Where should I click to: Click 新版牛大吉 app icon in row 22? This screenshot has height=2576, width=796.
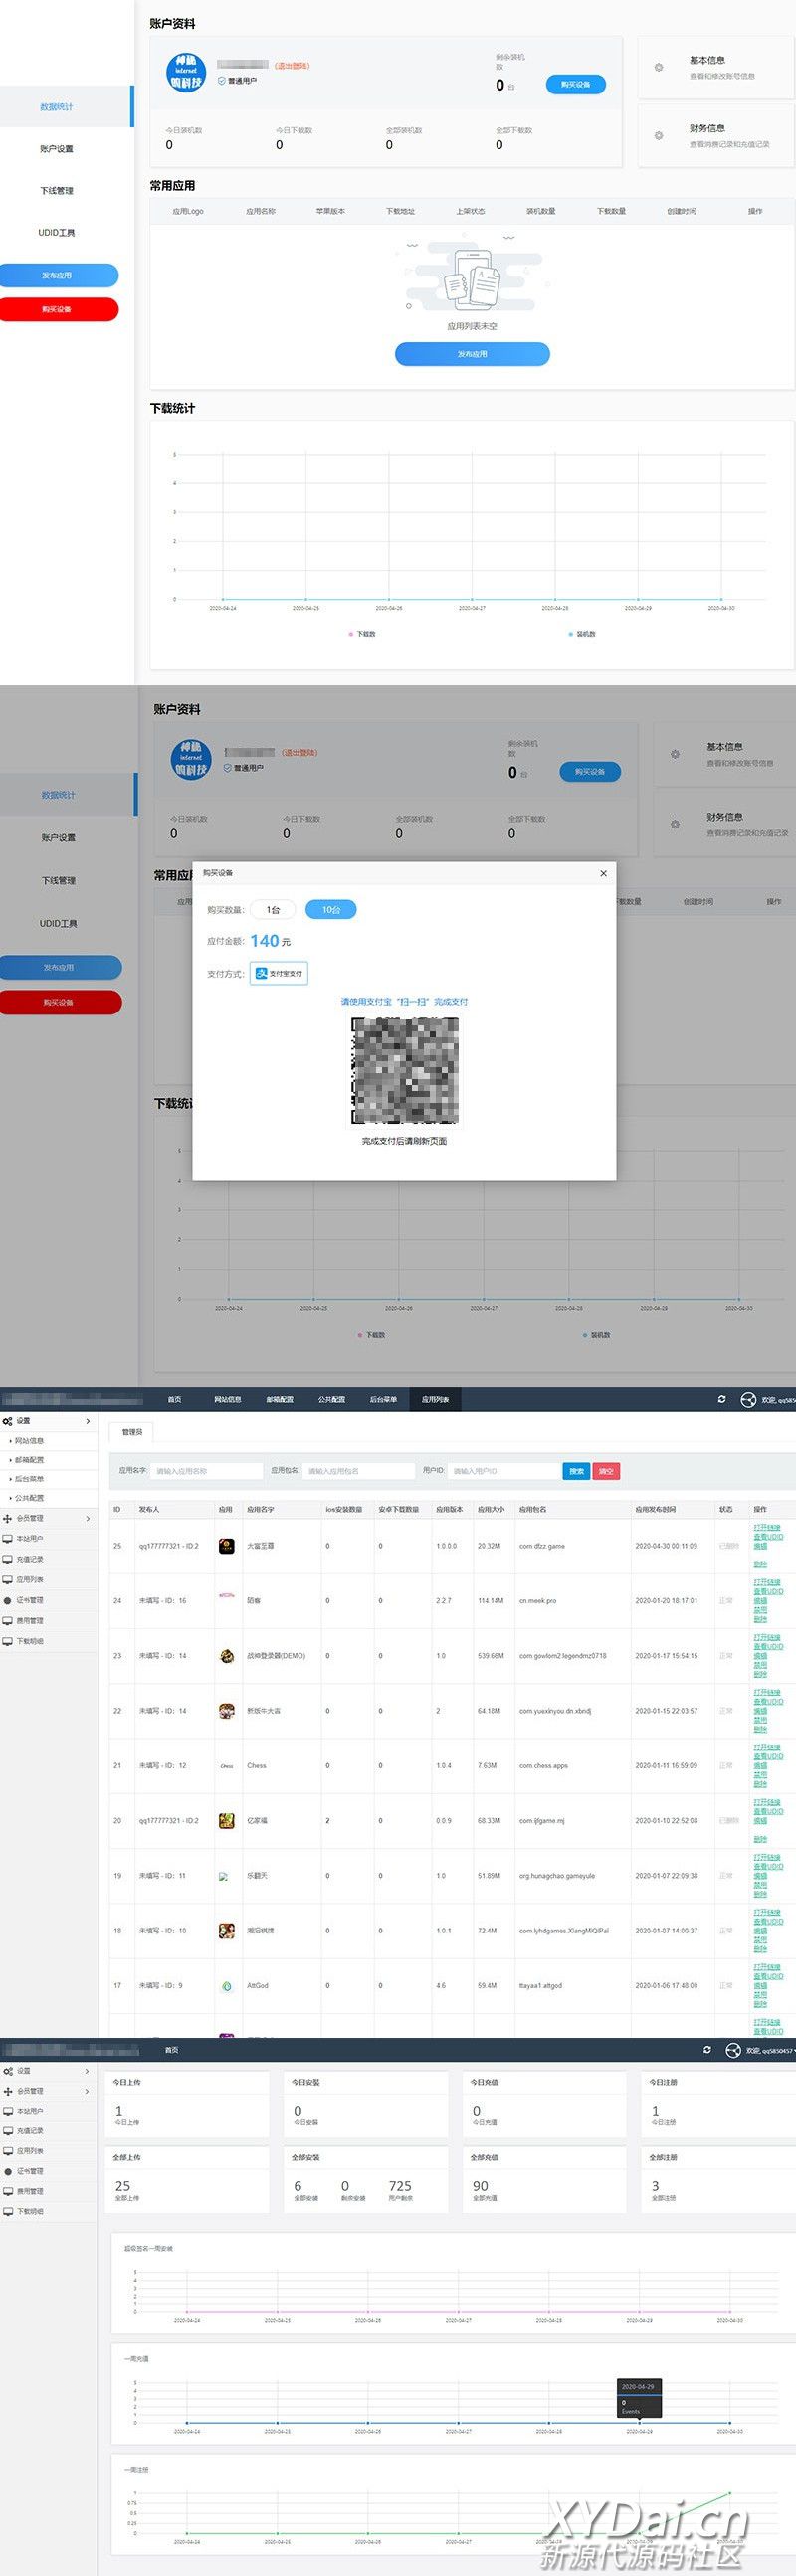(x=227, y=1711)
